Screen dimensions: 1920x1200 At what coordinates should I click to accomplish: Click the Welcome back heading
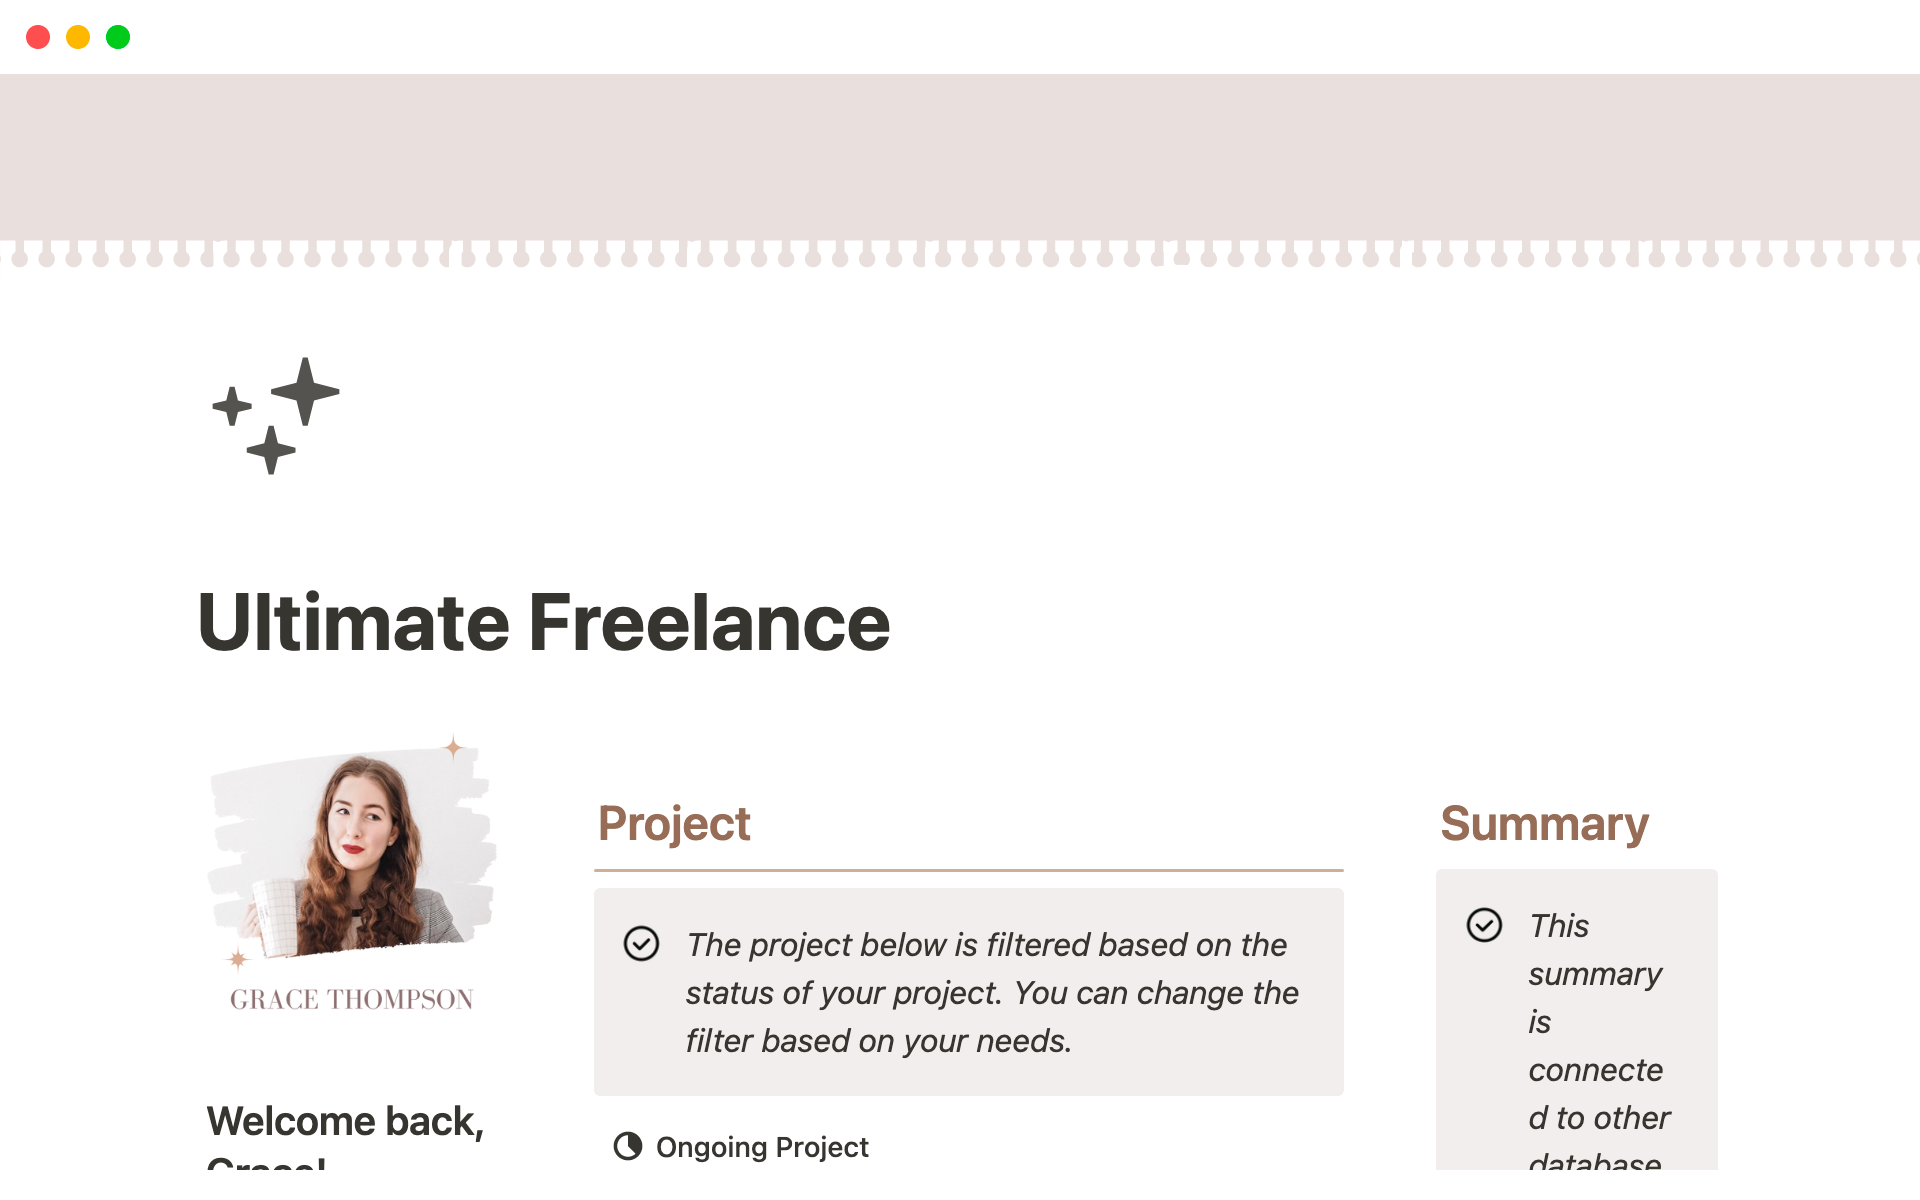click(x=345, y=1122)
